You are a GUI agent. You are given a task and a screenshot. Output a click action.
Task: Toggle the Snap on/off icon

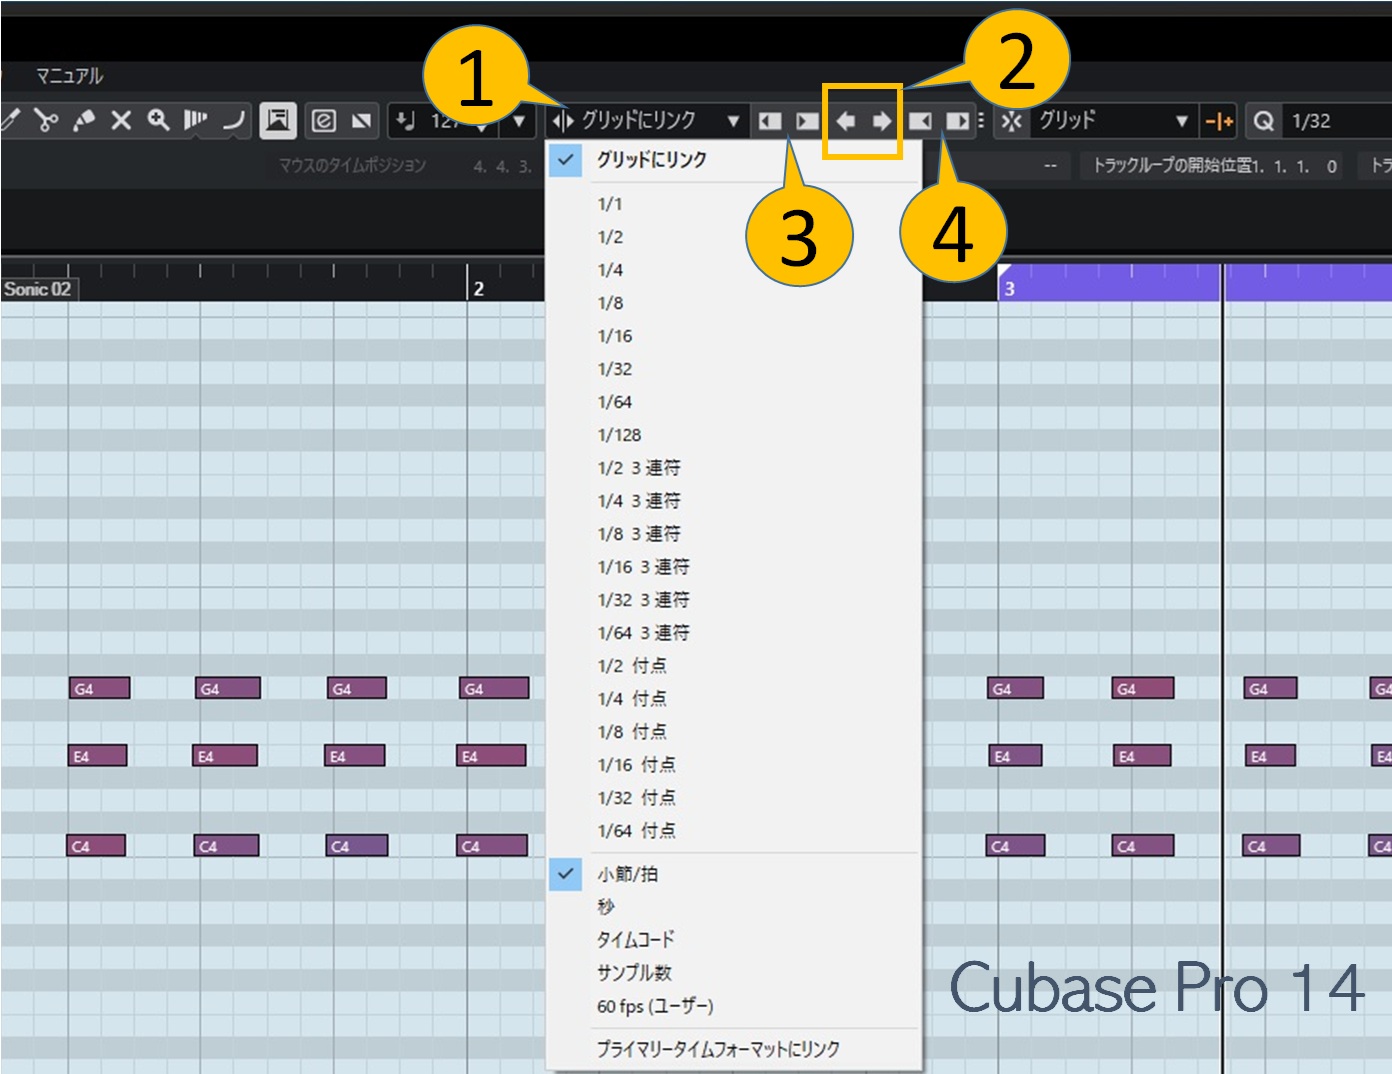1011,121
